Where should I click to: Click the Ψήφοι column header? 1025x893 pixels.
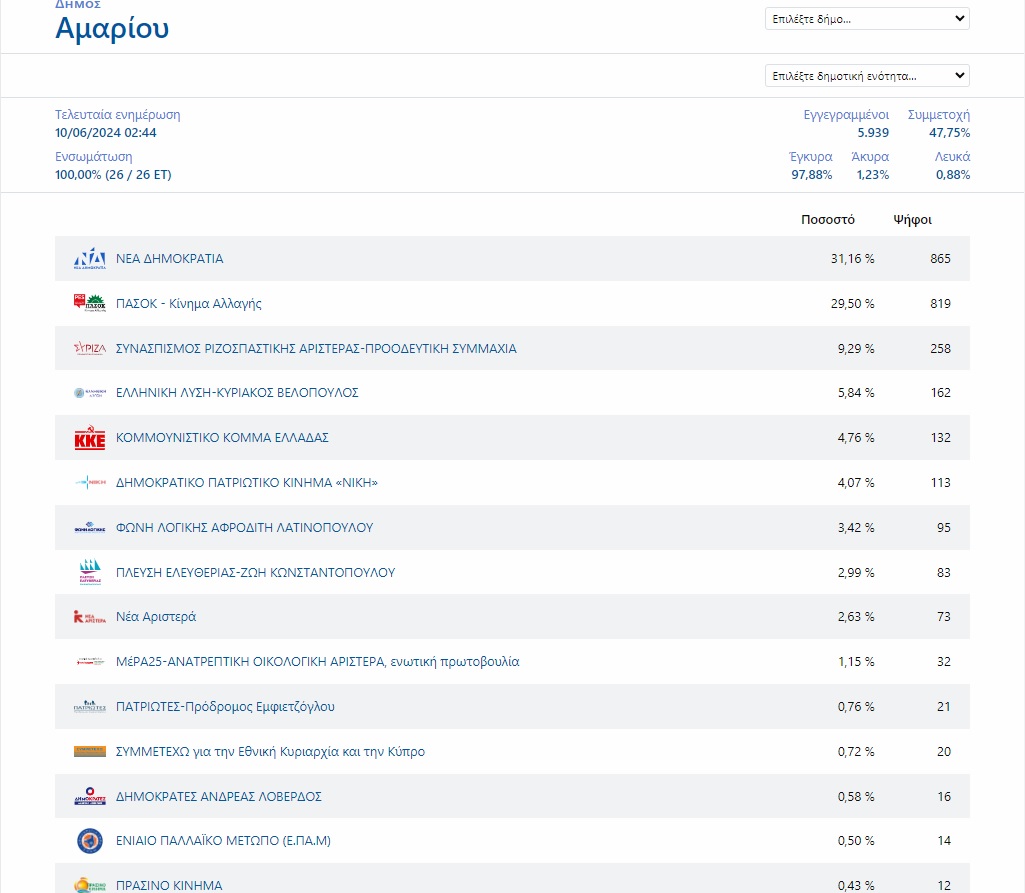coord(913,220)
